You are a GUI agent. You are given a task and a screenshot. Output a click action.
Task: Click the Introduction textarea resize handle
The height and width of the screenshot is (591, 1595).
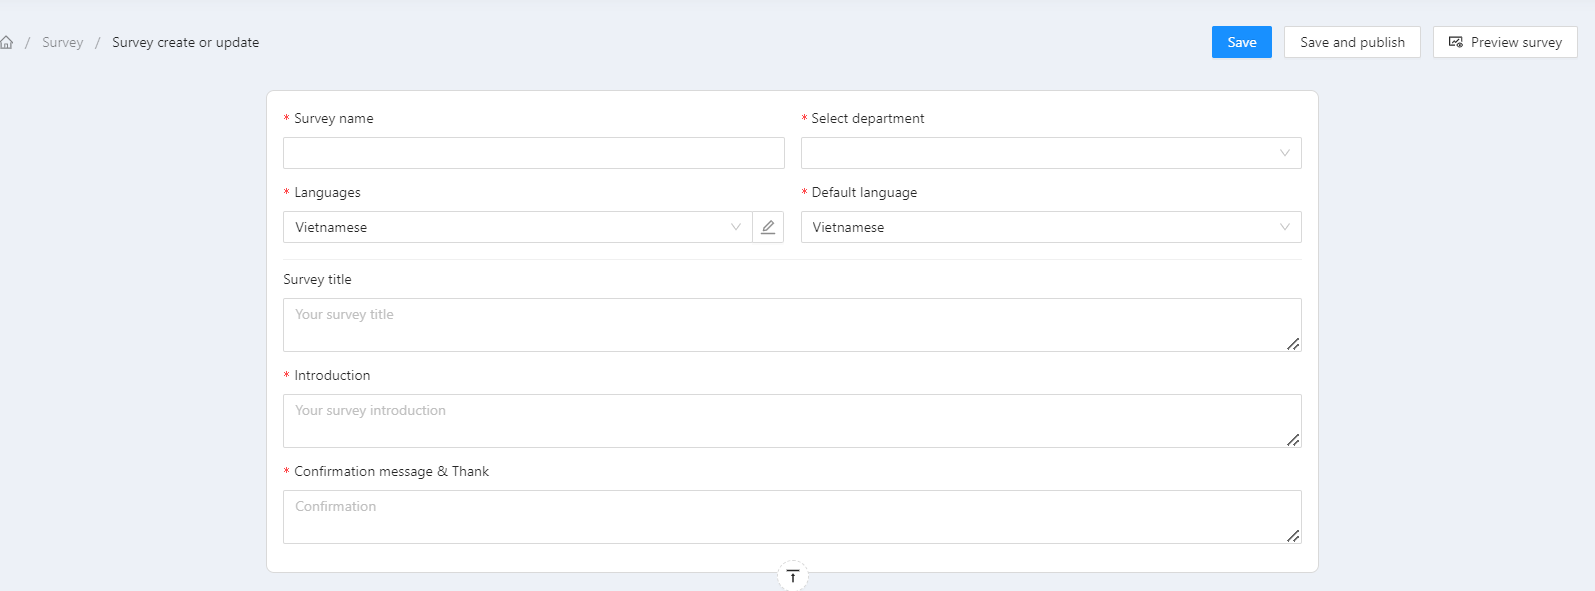(1292, 440)
